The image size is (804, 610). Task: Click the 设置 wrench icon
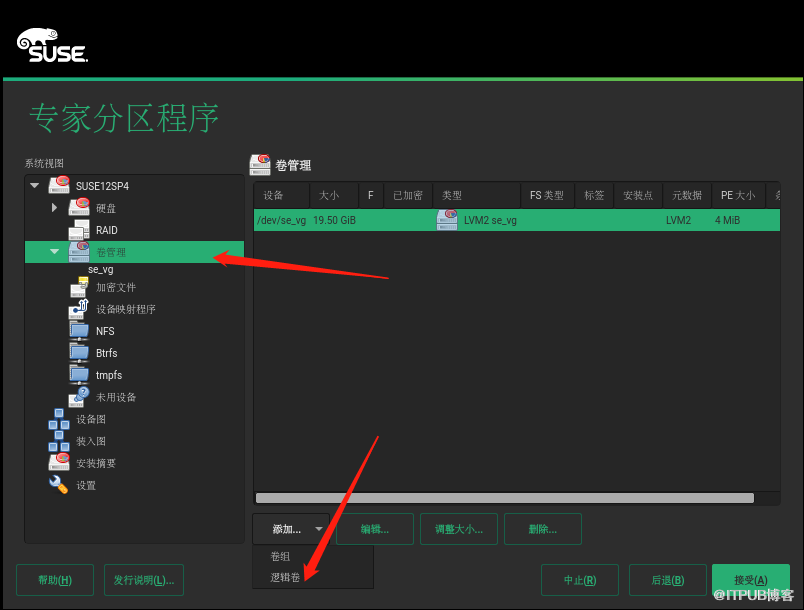point(58,484)
